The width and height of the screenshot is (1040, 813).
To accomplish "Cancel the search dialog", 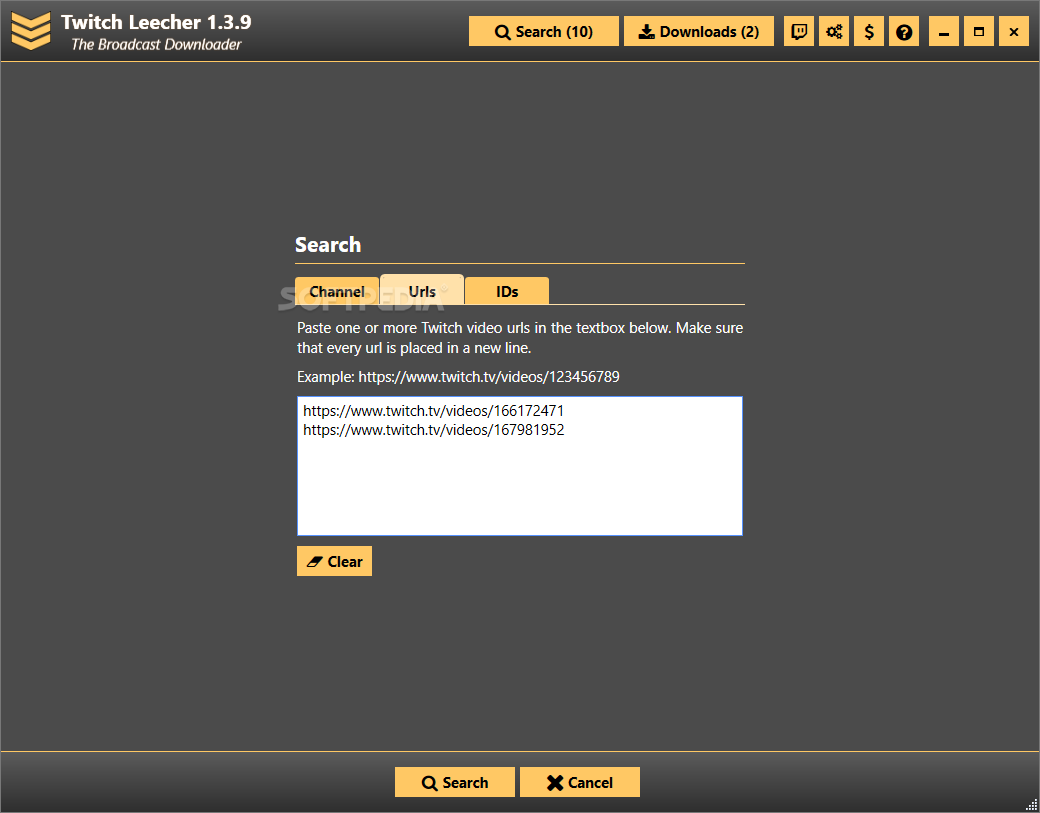I will pyautogui.click(x=580, y=782).
